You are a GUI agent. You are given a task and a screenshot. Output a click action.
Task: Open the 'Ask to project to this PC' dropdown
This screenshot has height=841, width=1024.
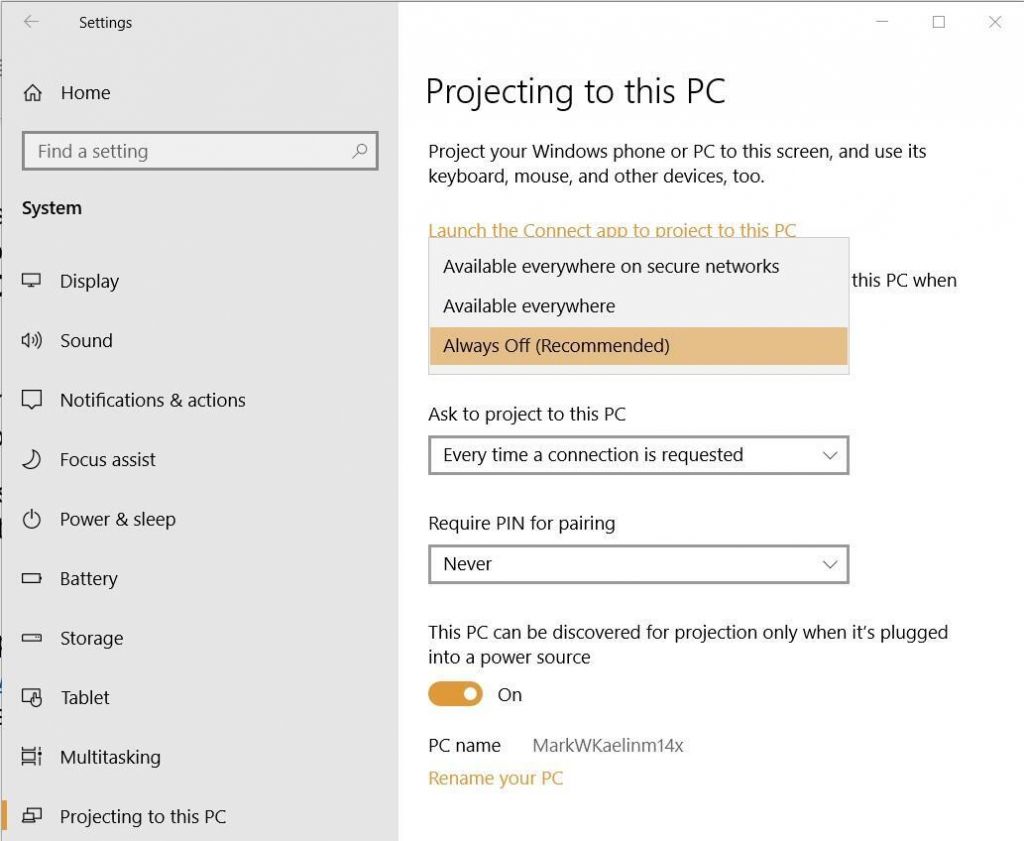(638, 455)
